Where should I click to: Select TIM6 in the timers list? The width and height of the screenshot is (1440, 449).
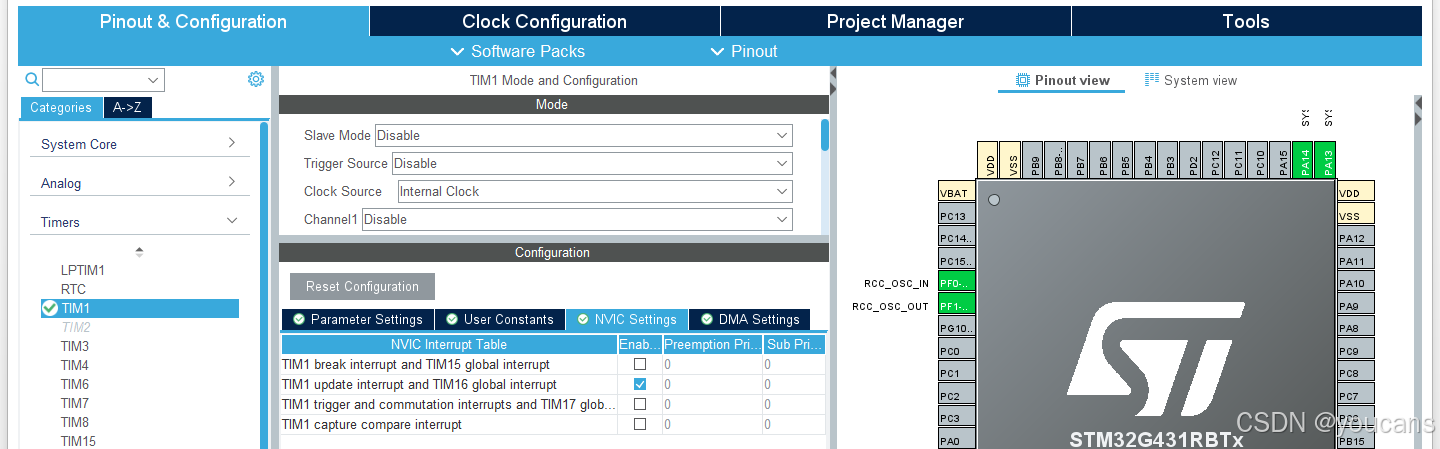pos(75,384)
